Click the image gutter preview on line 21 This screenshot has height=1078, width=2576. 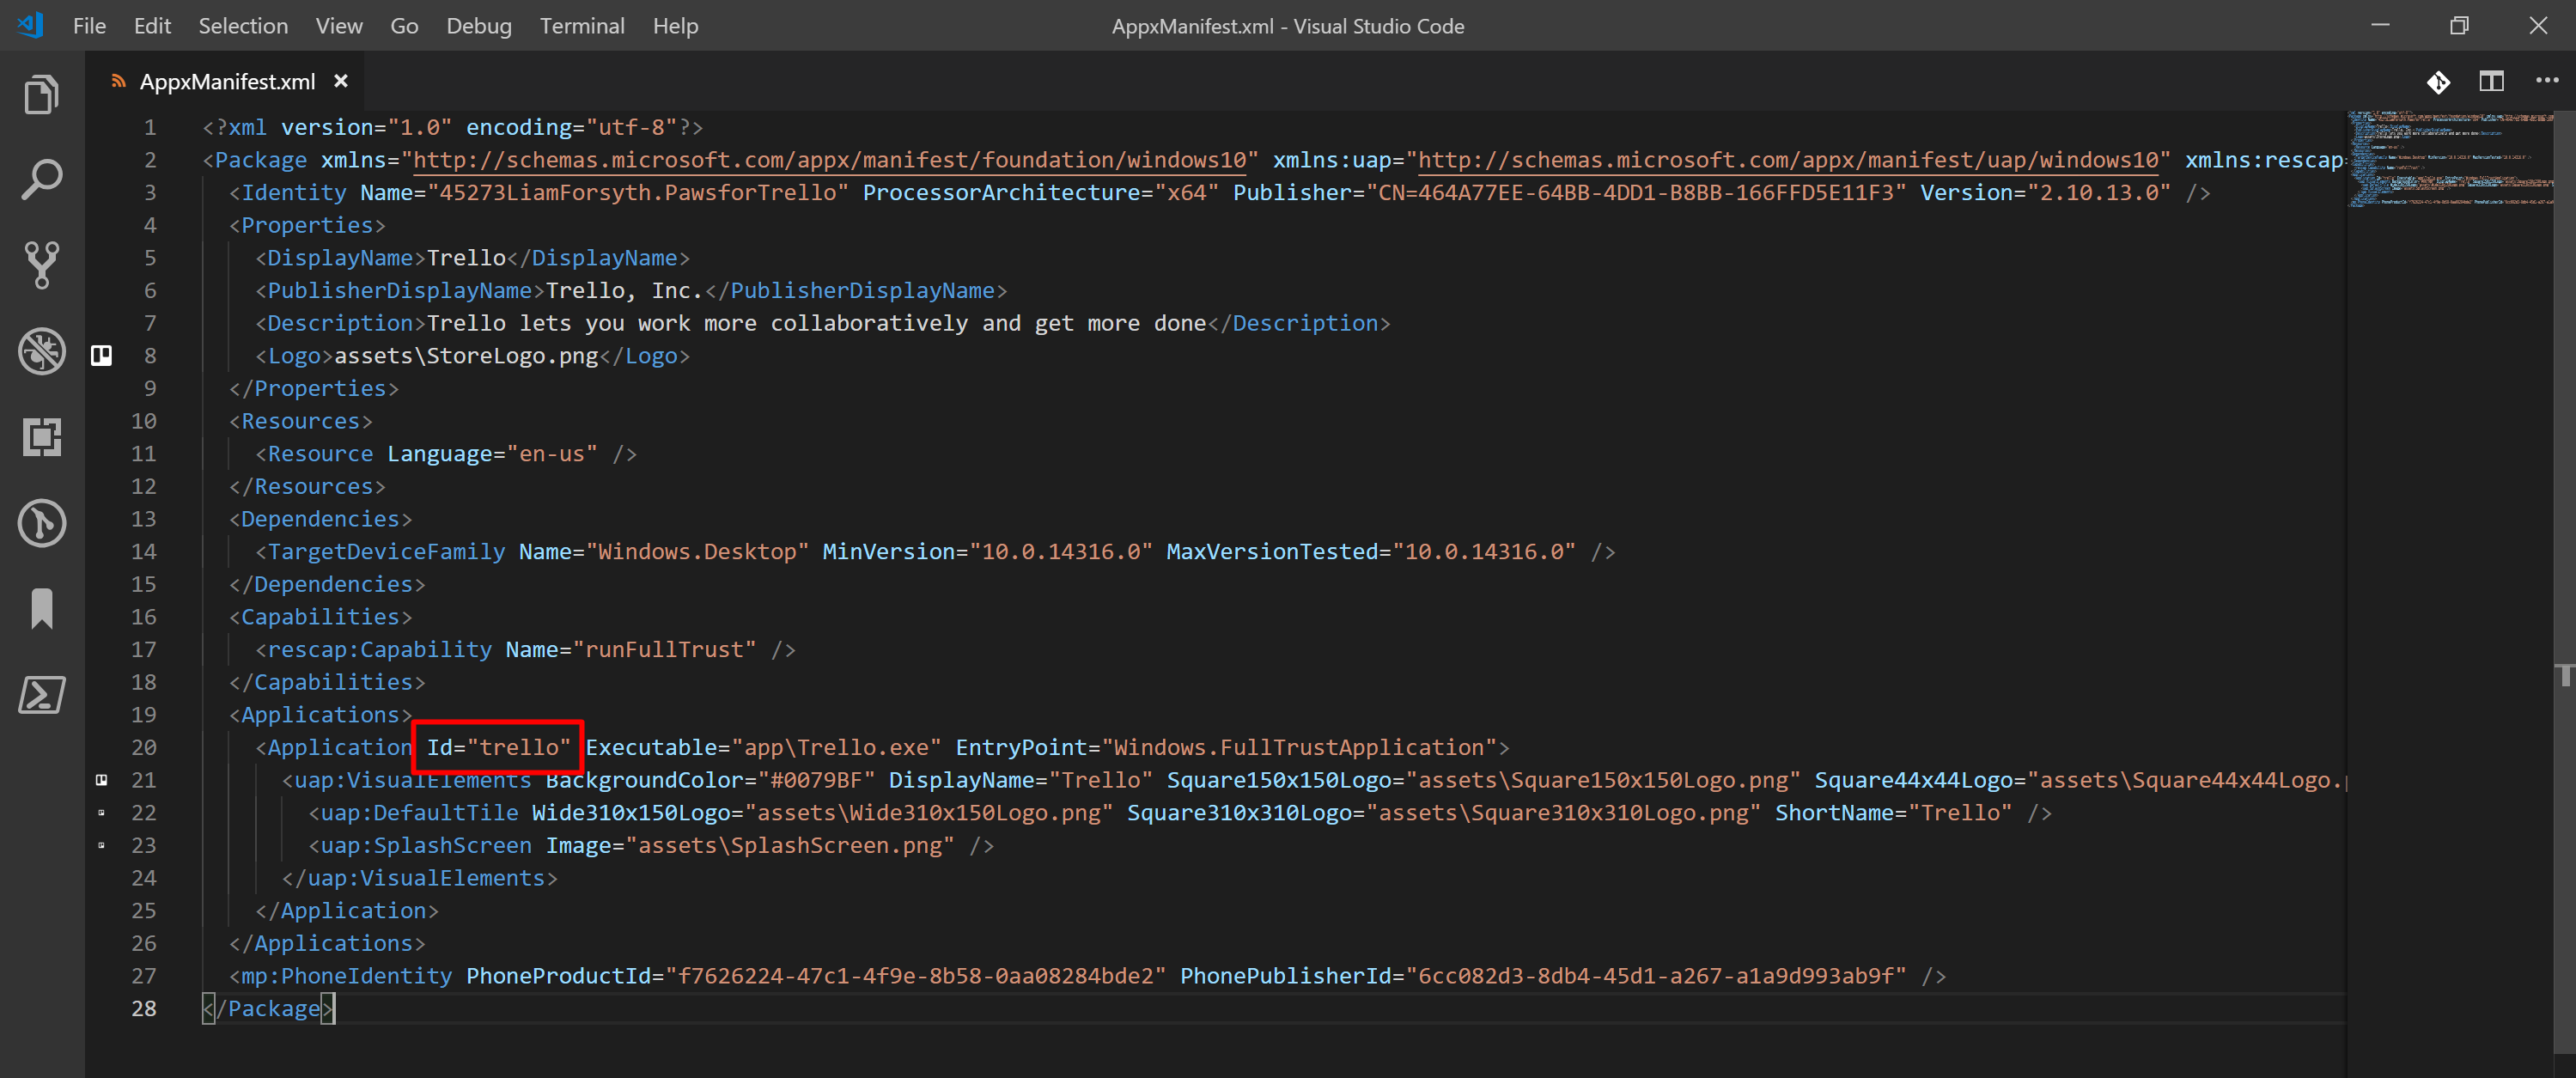pyautogui.click(x=101, y=779)
